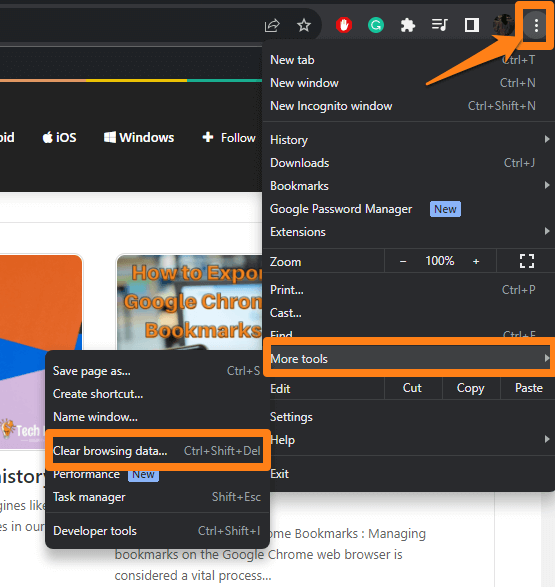Open a New Incognito window

[409, 106]
